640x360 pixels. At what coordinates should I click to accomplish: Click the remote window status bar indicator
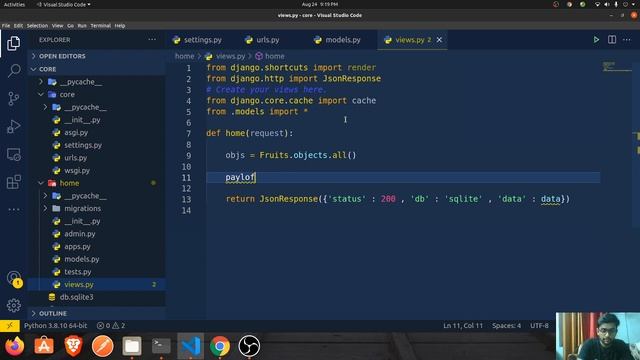tap(10, 325)
